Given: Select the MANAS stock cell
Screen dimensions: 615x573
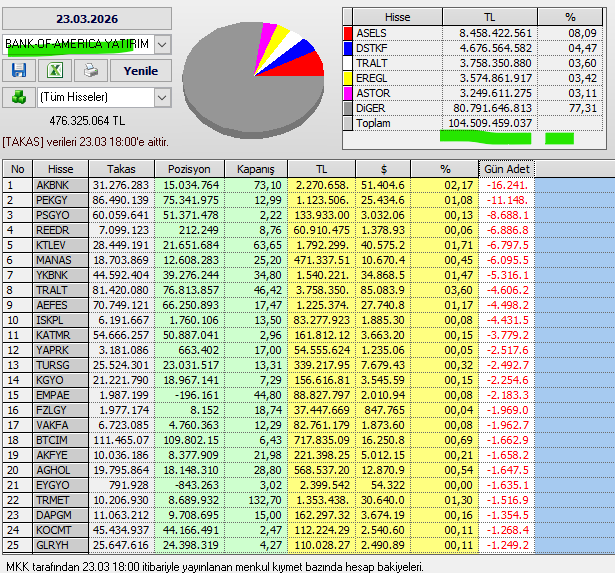Looking at the screenshot, I should (61, 260).
